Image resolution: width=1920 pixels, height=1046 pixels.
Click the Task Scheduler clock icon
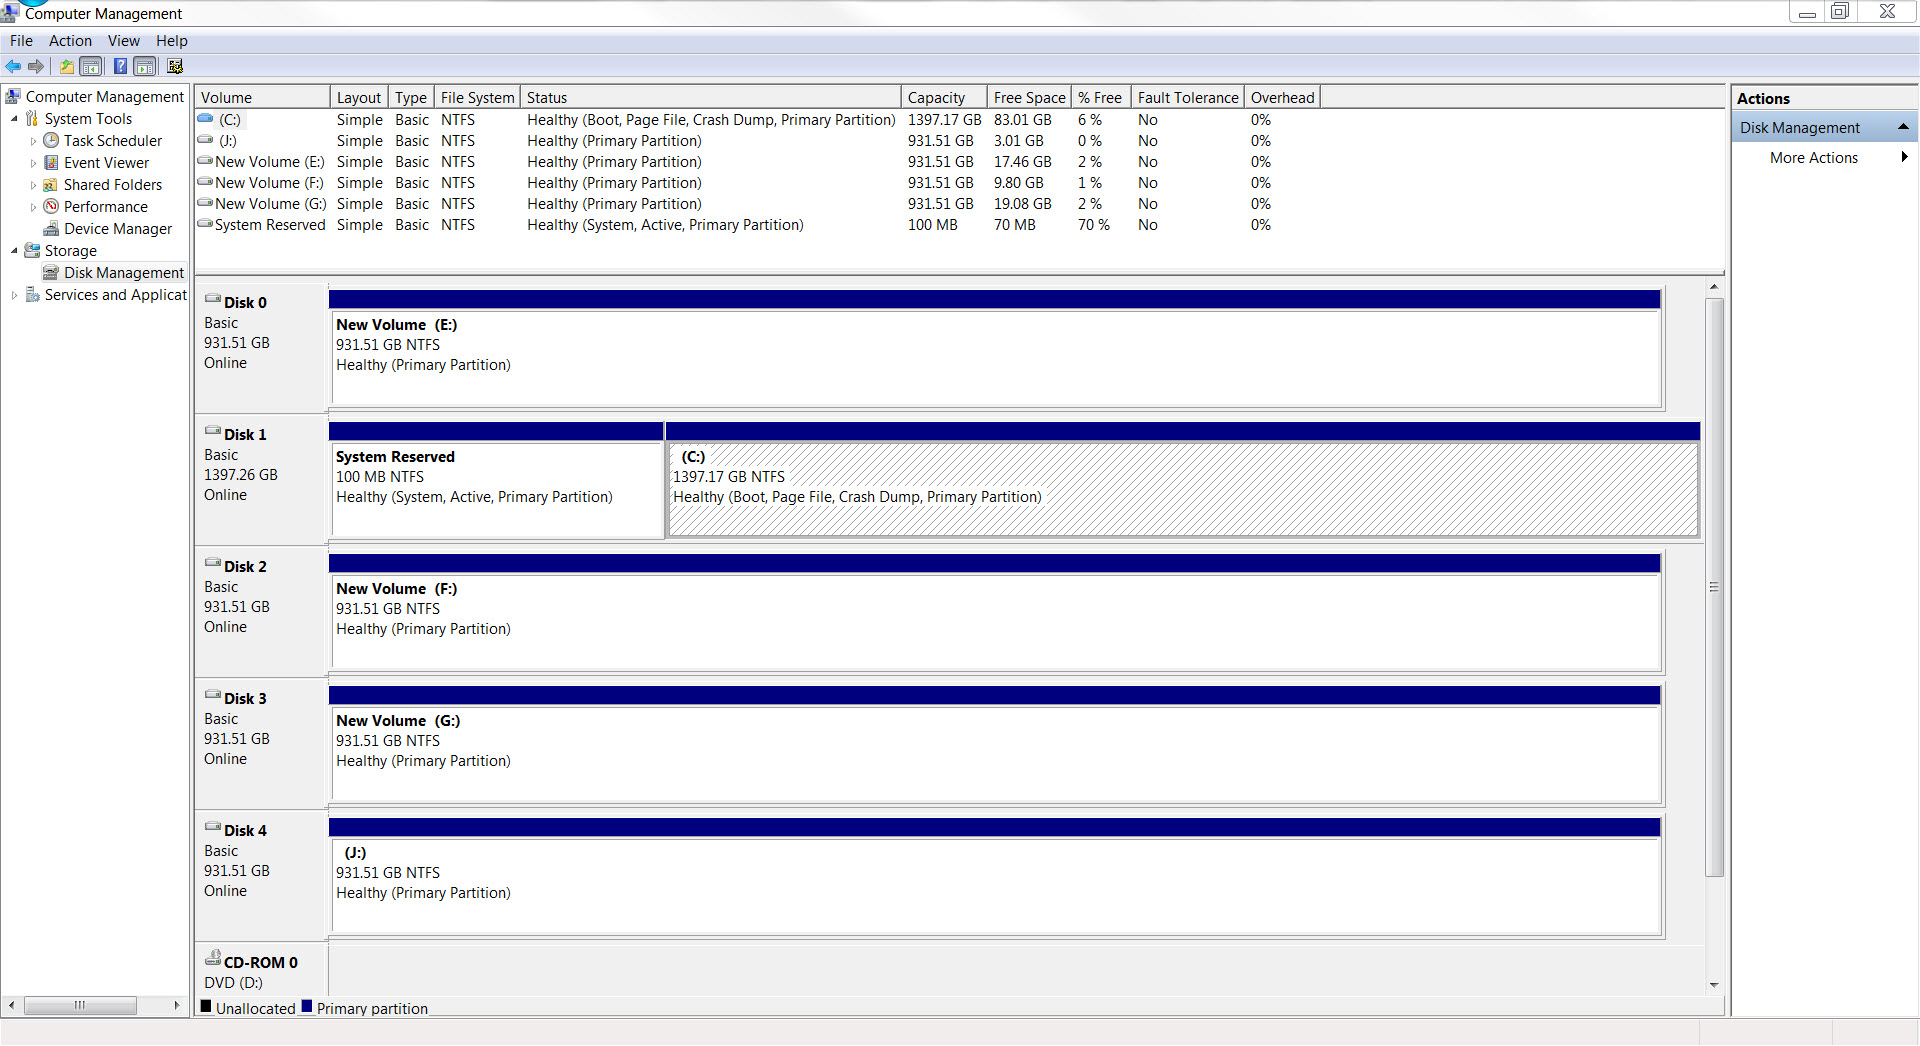(51, 141)
